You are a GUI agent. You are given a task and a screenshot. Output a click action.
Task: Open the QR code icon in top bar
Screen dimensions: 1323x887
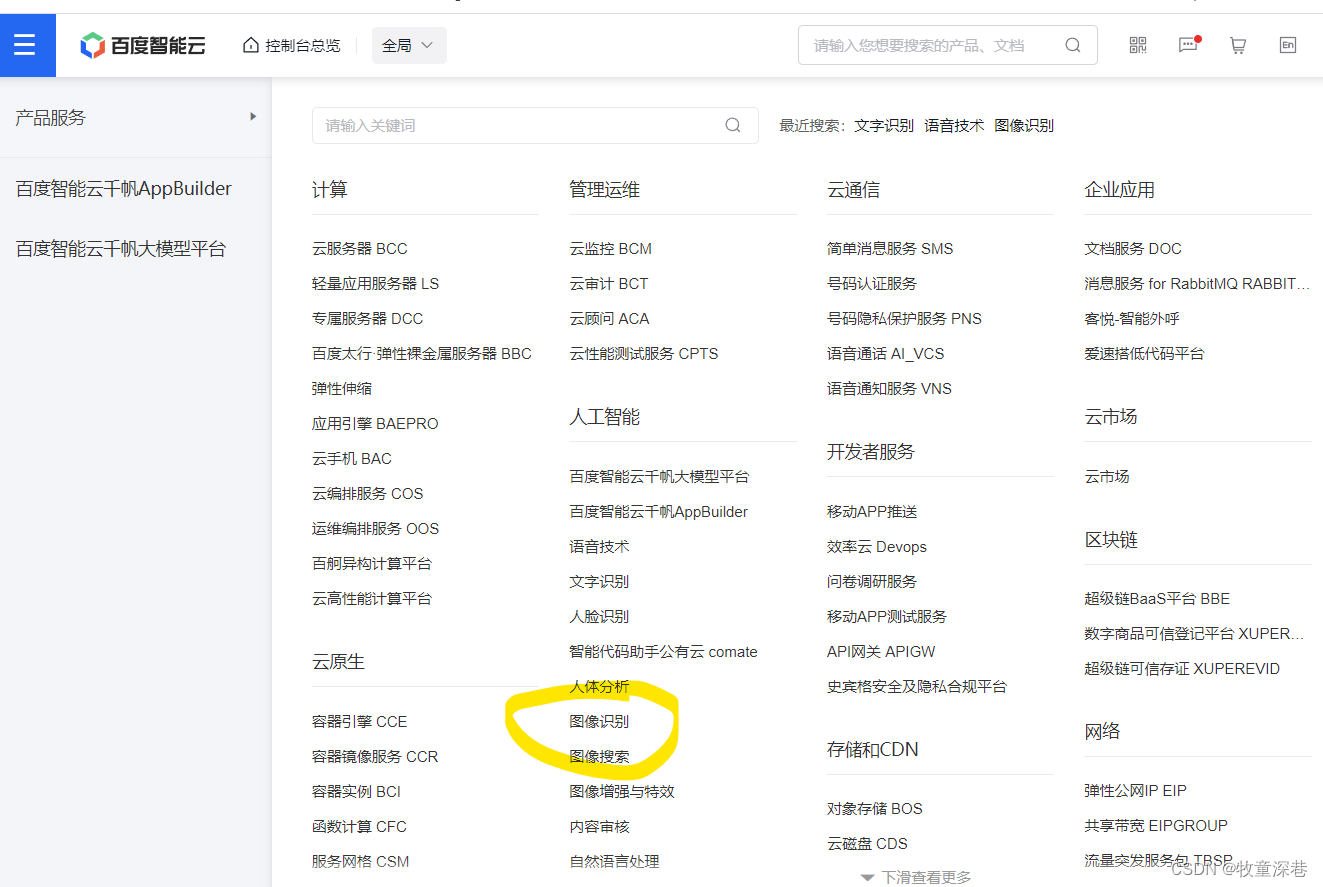tap(1137, 45)
